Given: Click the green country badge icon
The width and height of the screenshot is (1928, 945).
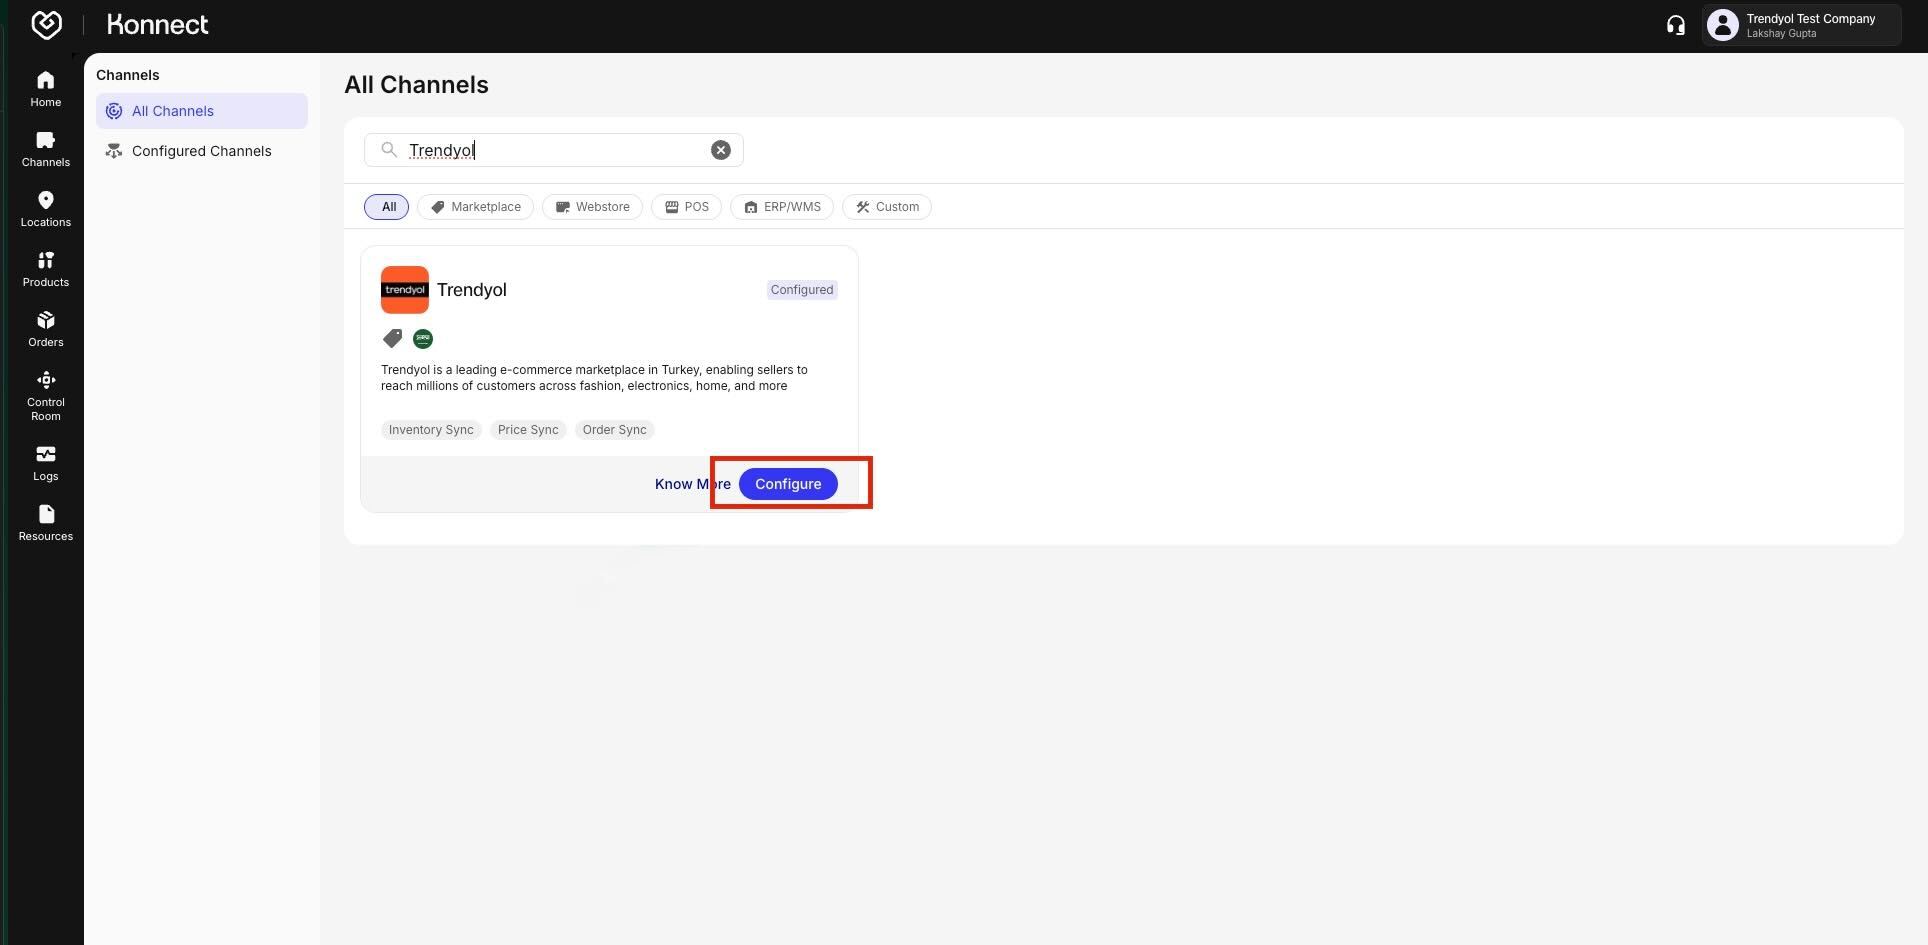Looking at the screenshot, I should (x=423, y=339).
